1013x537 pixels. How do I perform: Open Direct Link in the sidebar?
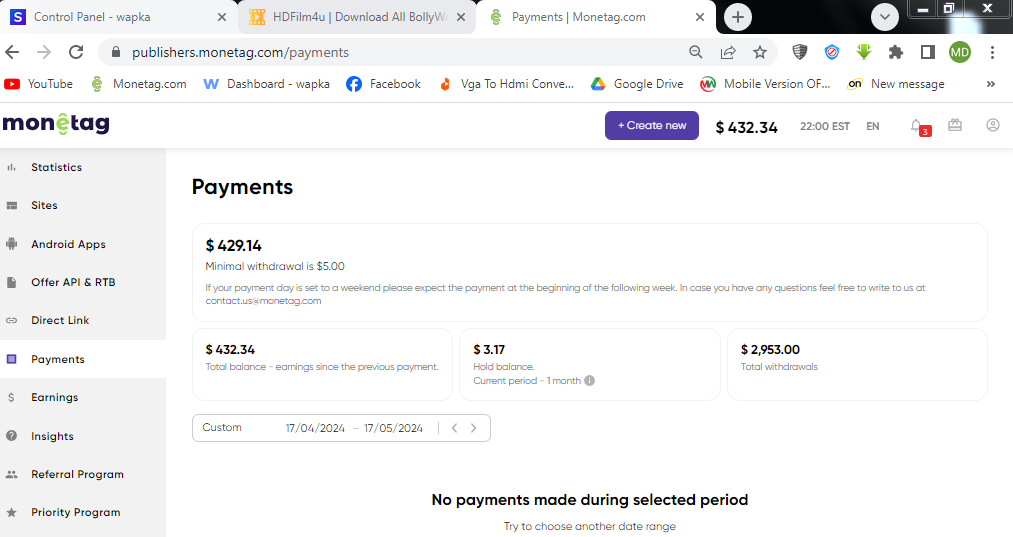83,321
